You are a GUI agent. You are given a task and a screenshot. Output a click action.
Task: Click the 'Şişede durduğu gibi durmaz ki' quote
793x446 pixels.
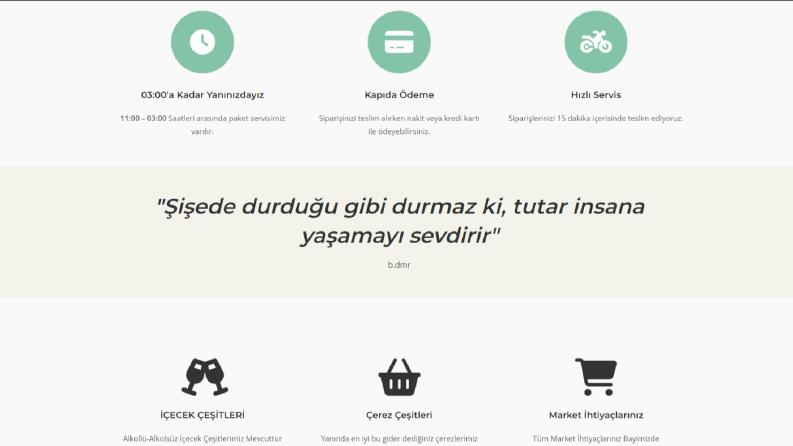(x=401, y=220)
